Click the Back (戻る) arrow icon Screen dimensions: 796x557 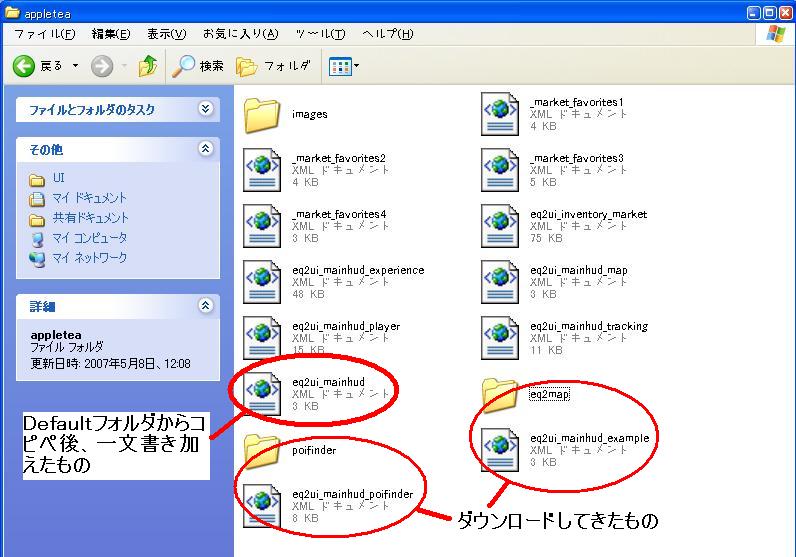point(25,66)
